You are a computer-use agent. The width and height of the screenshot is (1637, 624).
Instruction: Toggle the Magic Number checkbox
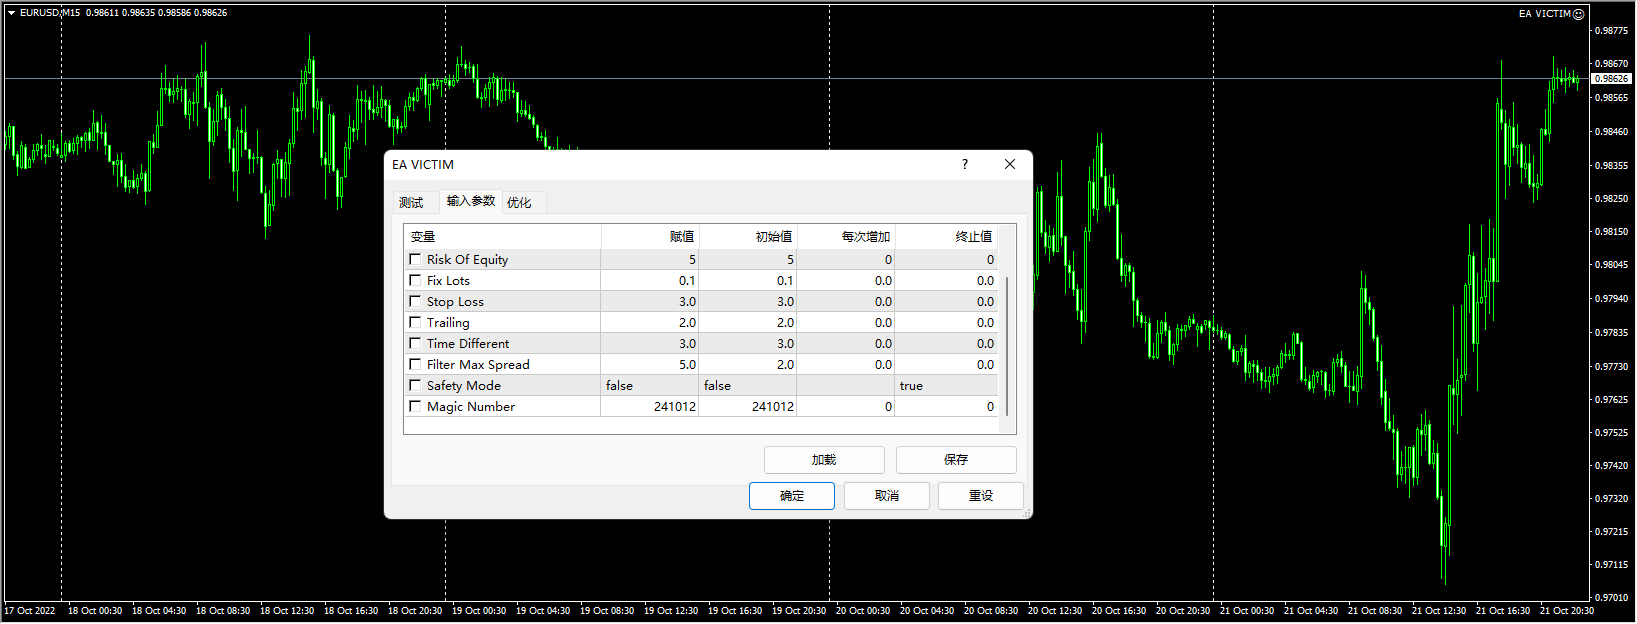[415, 406]
